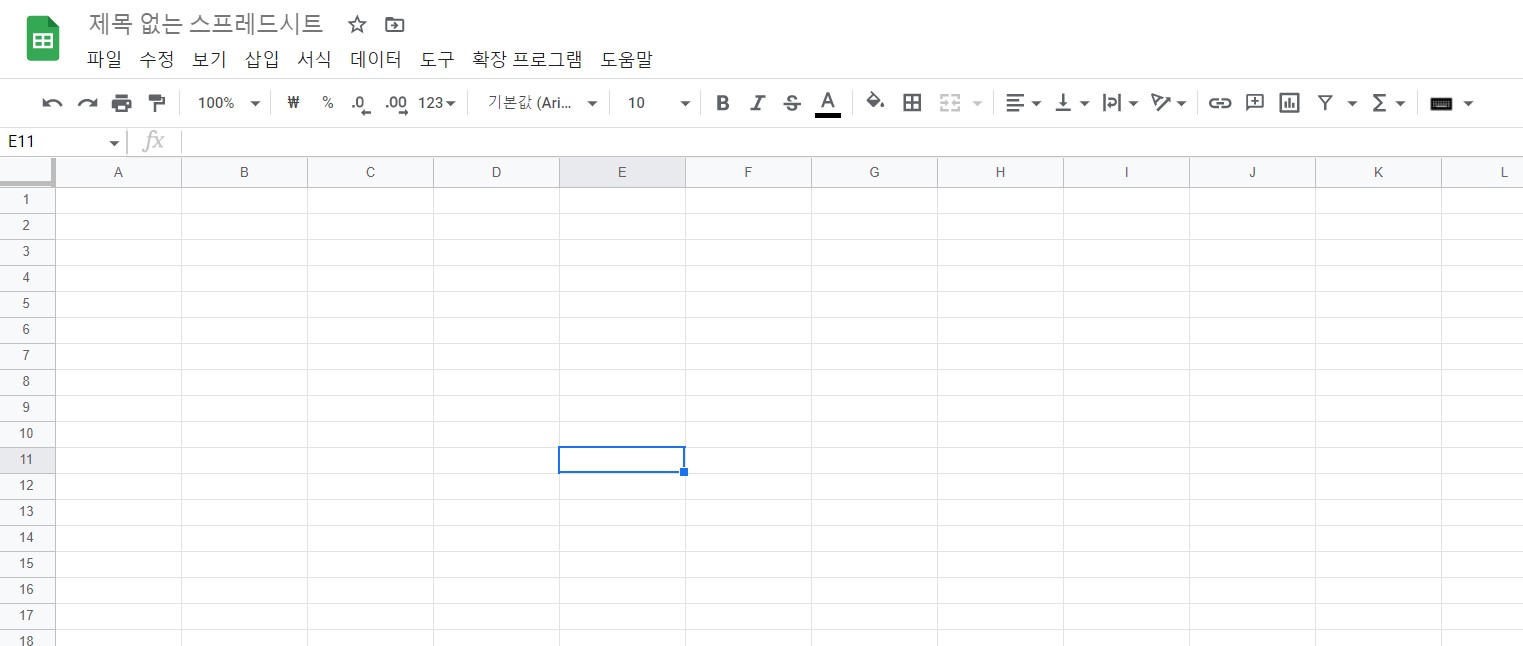
Task: Toggle strikethrough formatting
Action: click(x=791, y=103)
